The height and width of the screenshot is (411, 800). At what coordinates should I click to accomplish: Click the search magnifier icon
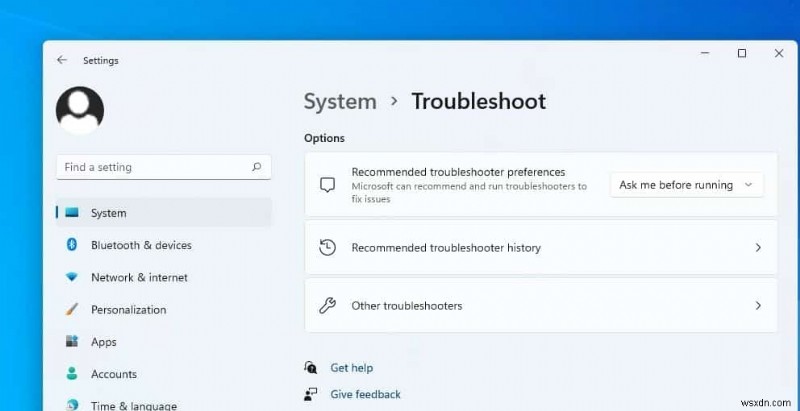click(257, 167)
